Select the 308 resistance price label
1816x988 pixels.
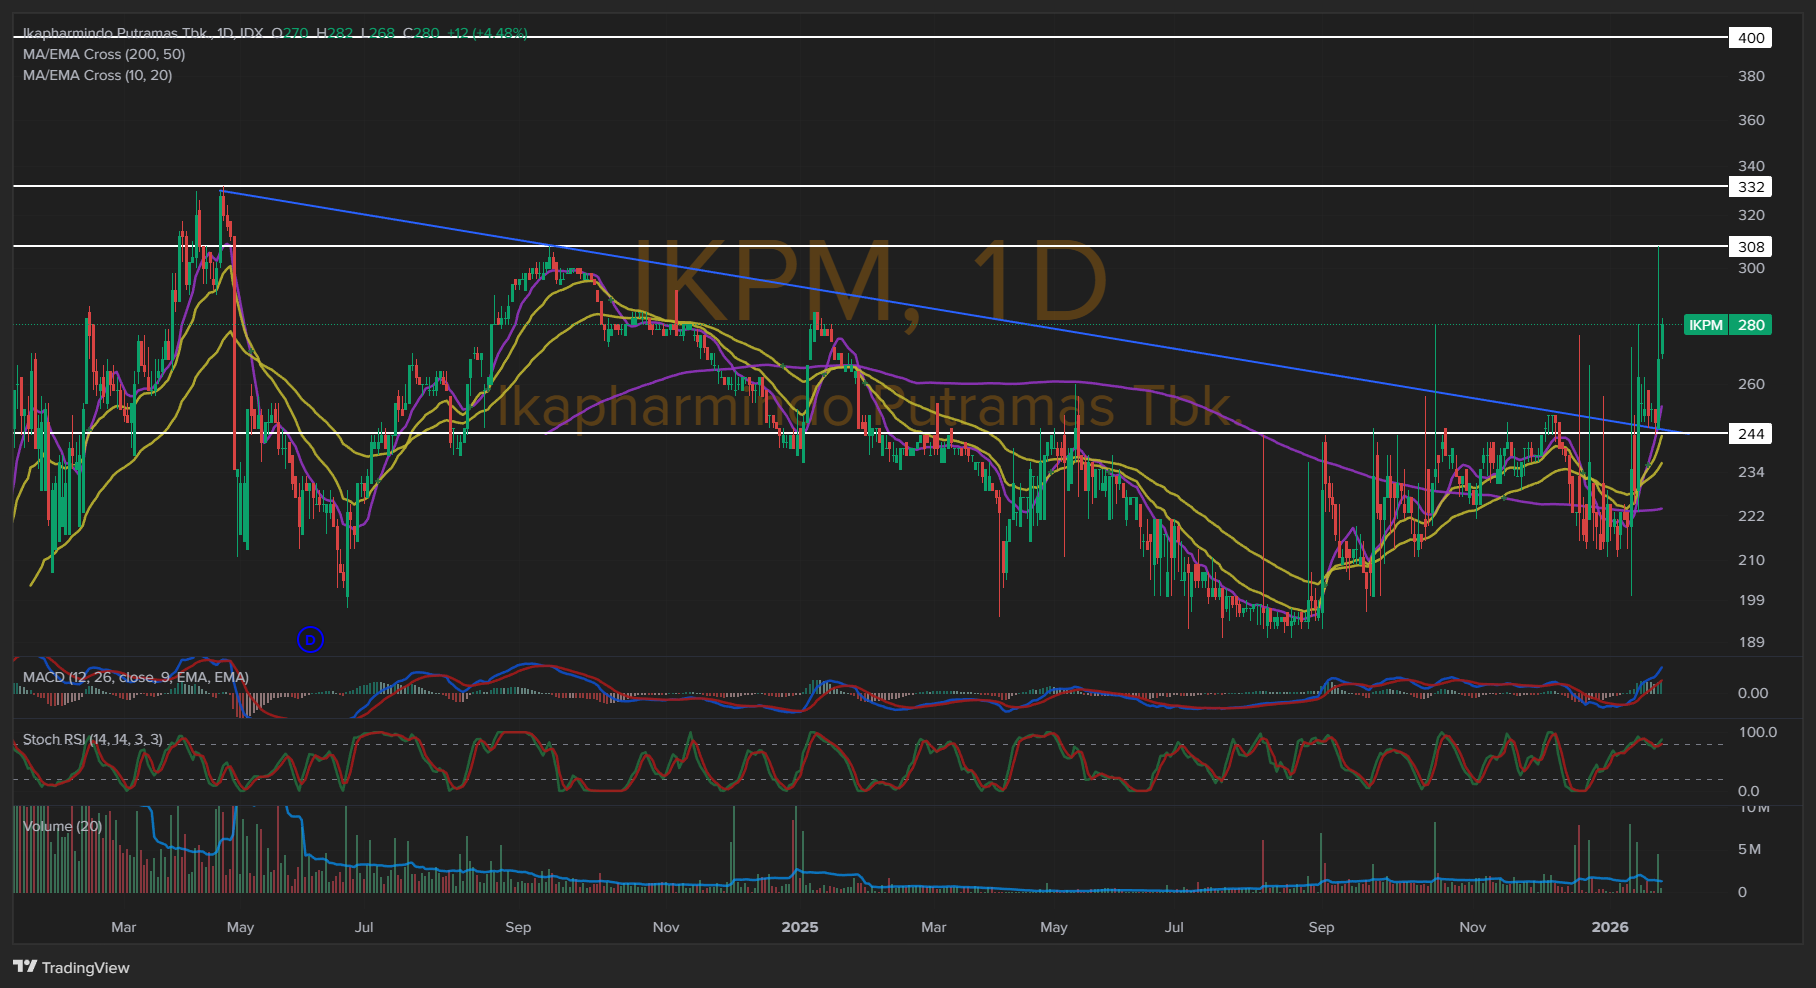(x=1750, y=247)
